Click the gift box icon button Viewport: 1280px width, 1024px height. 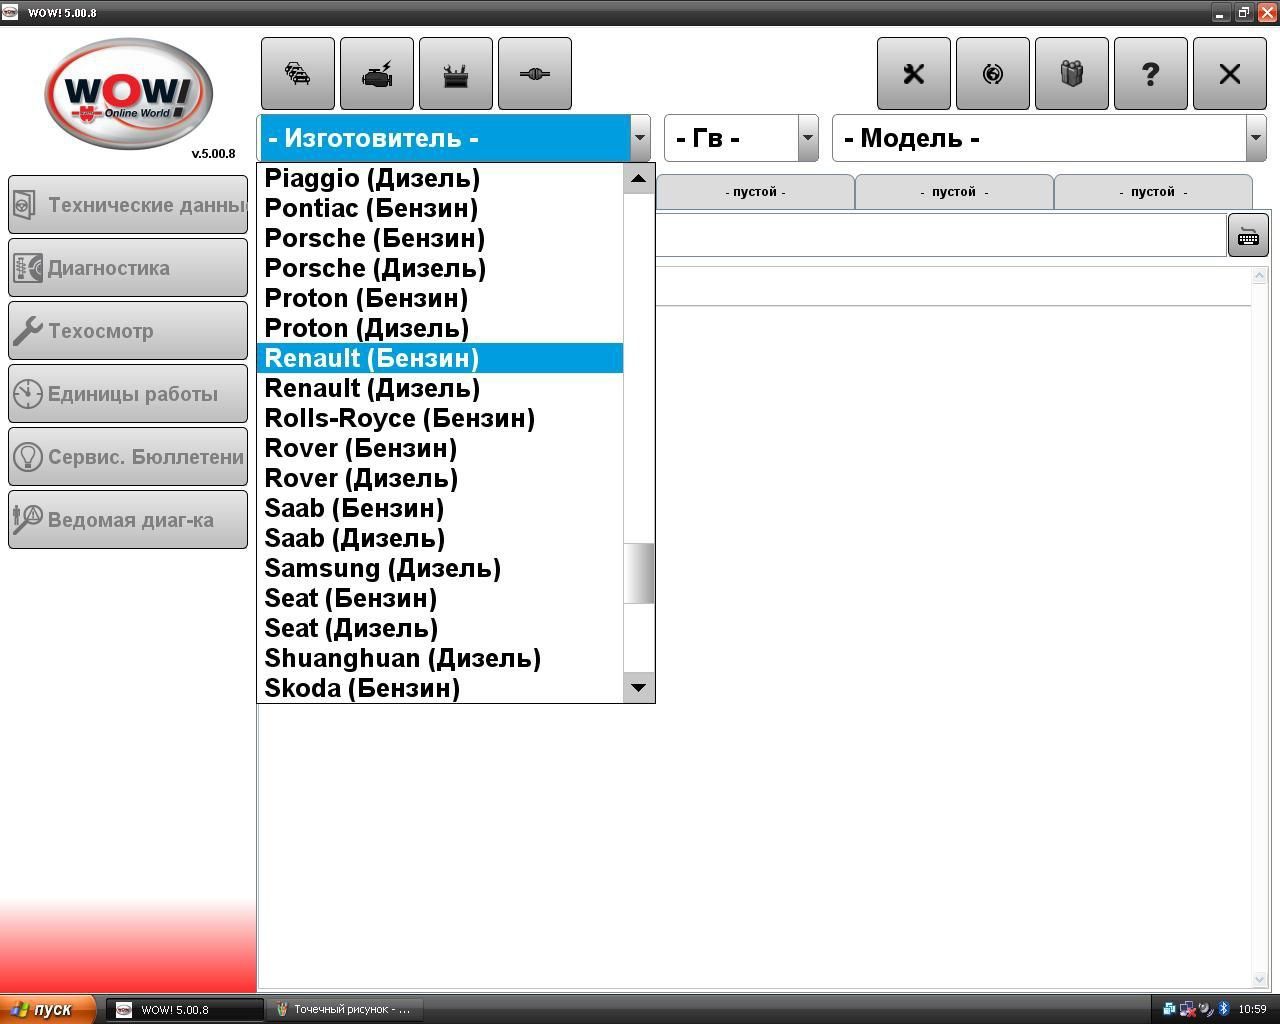coord(1072,74)
